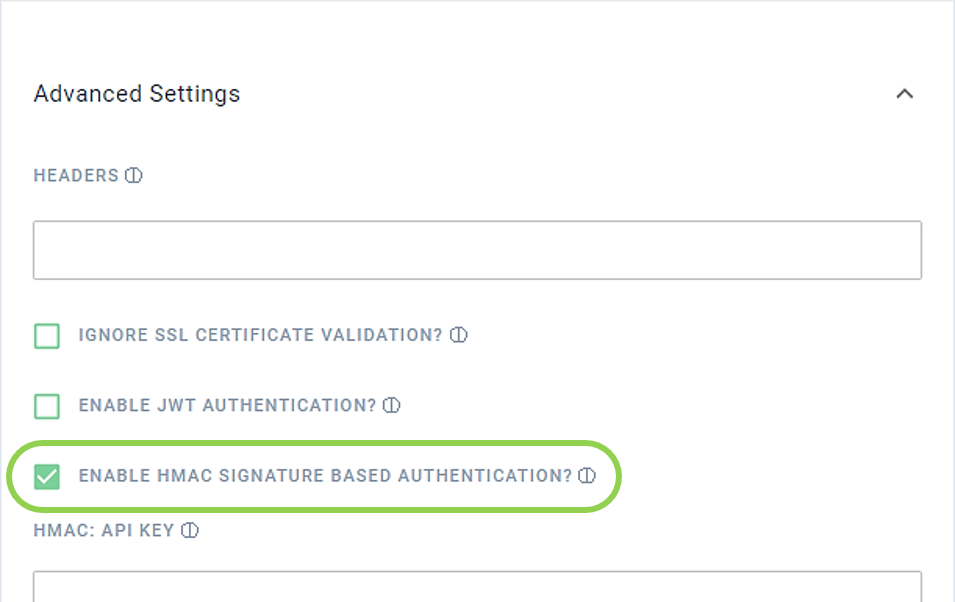Click info icon next to HMAC: API KEY

(190, 531)
